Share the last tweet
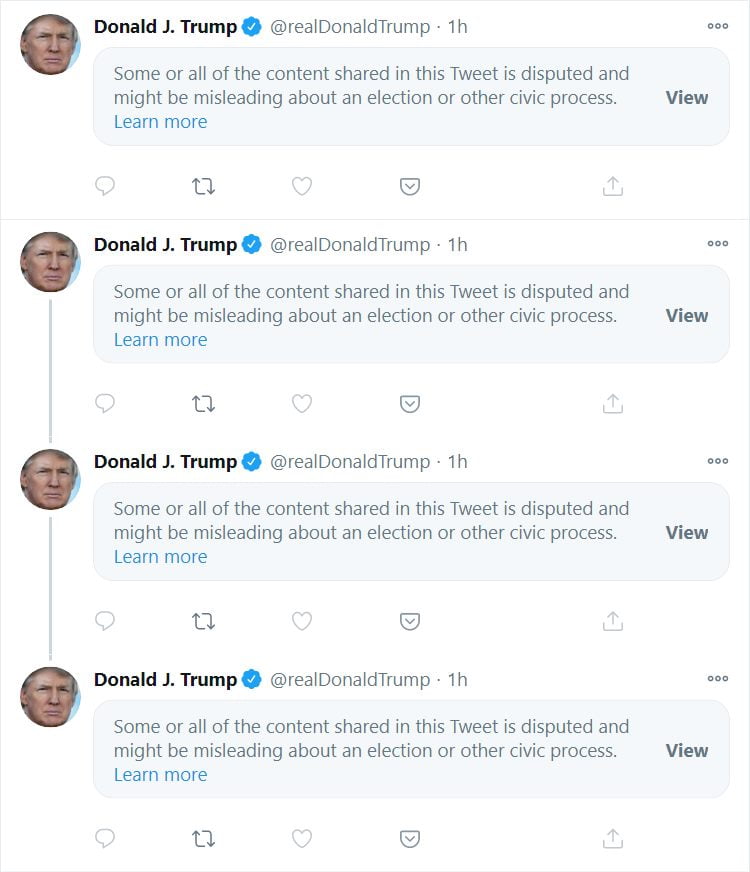 pyautogui.click(x=613, y=839)
